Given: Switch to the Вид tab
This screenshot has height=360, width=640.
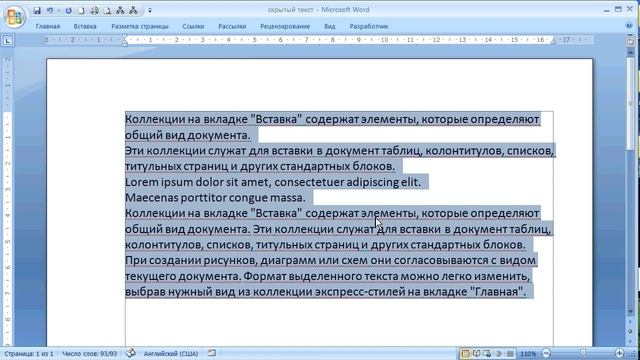Looking at the screenshot, I should [x=330, y=26].
